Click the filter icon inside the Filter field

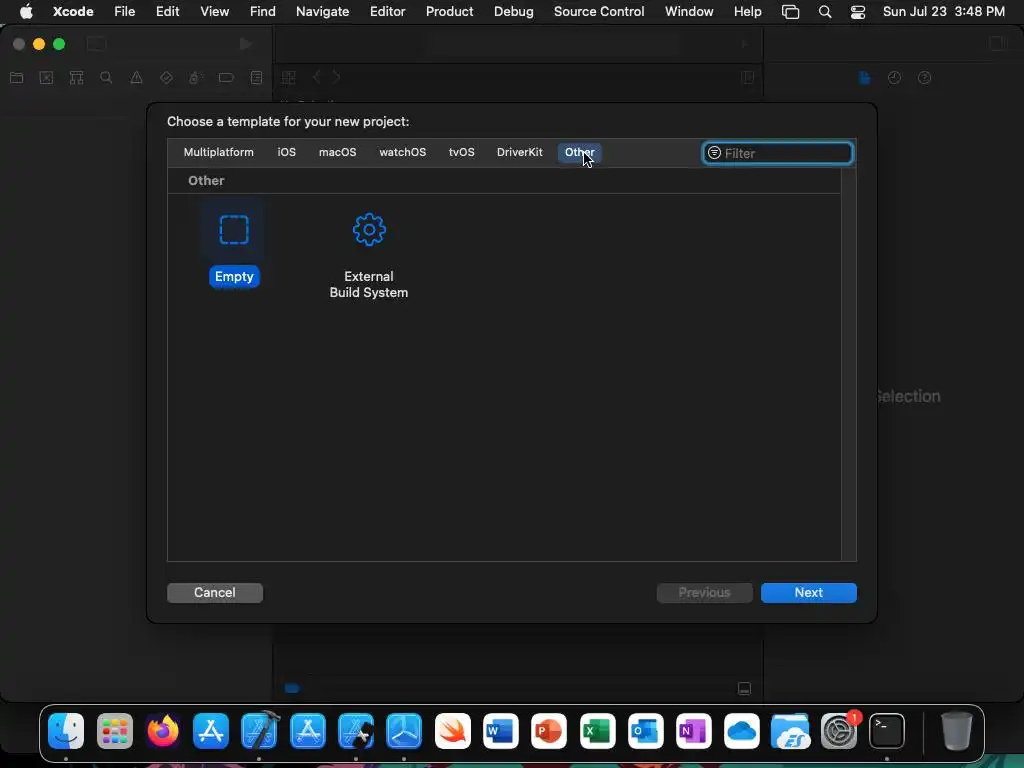[714, 153]
